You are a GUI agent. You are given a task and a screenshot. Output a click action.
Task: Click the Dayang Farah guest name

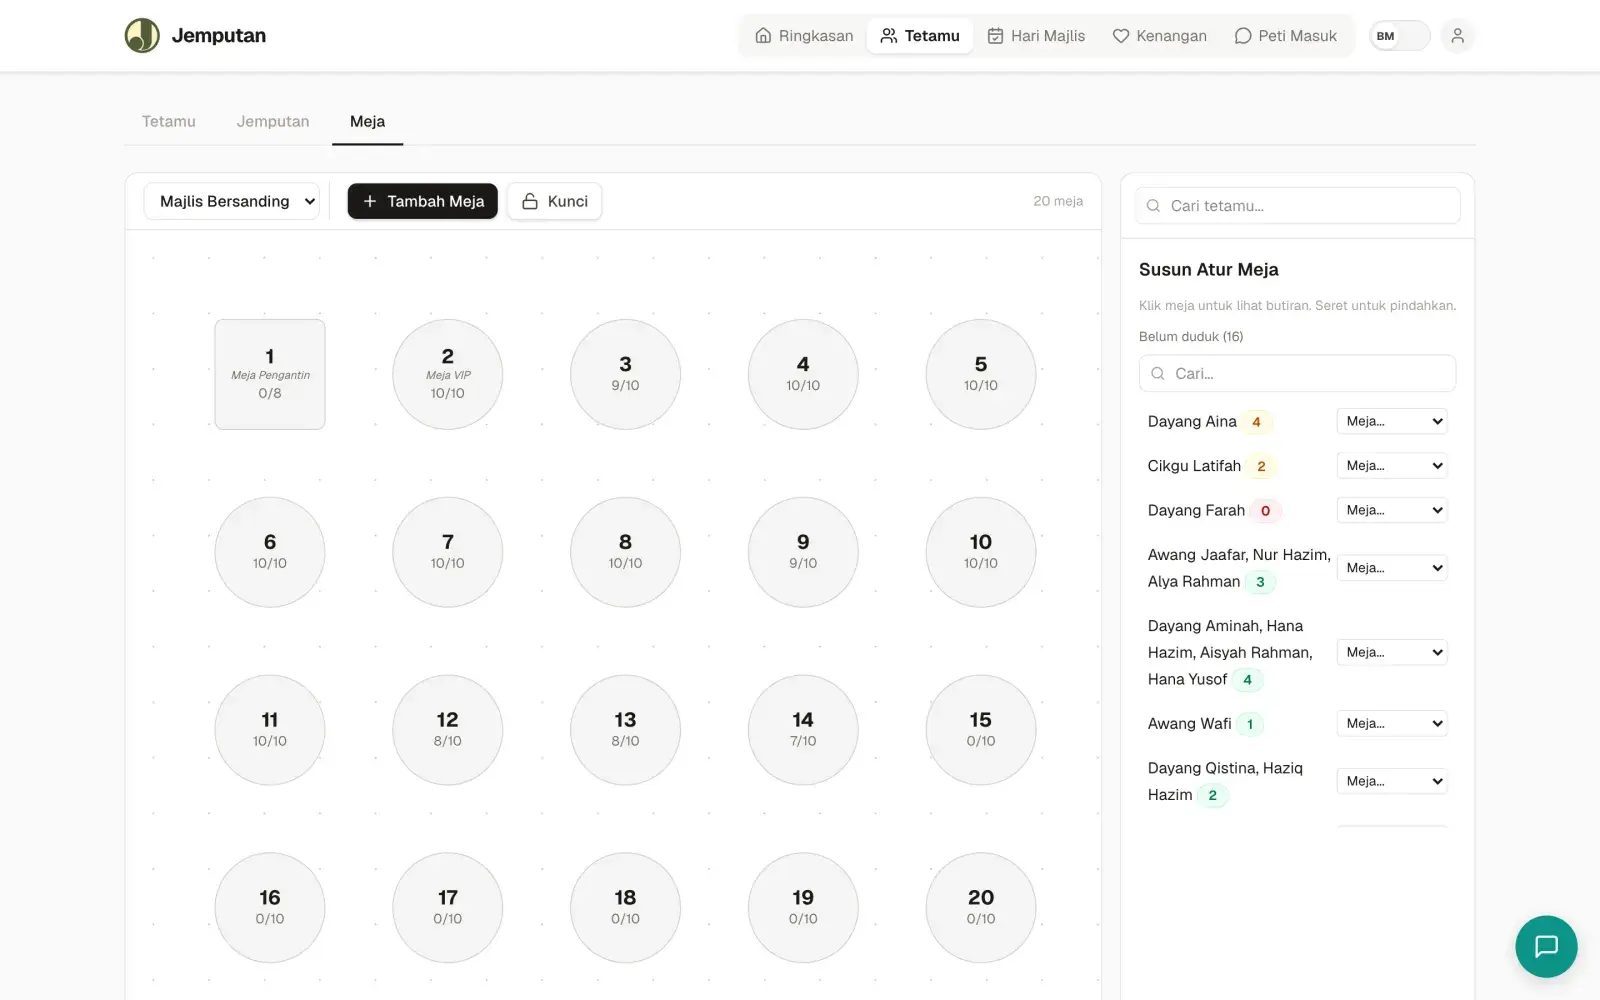(x=1196, y=510)
